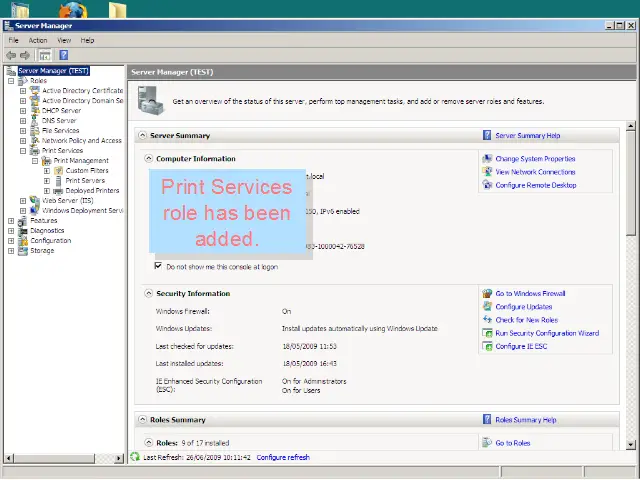Open the Help menu

click(x=87, y=40)
